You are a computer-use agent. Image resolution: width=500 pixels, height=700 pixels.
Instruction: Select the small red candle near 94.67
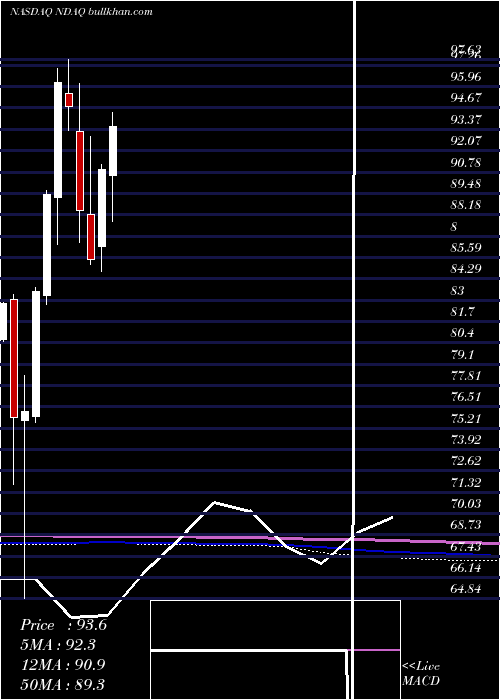click(69, 100)
